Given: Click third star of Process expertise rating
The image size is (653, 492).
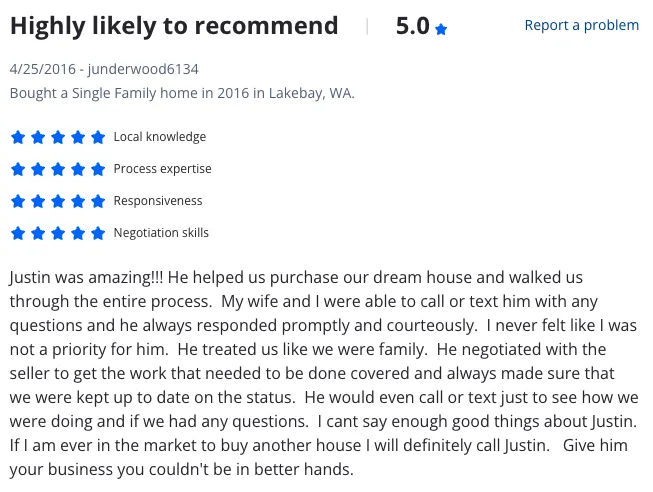Looking at the screenshot, I should tap(58, 169).
